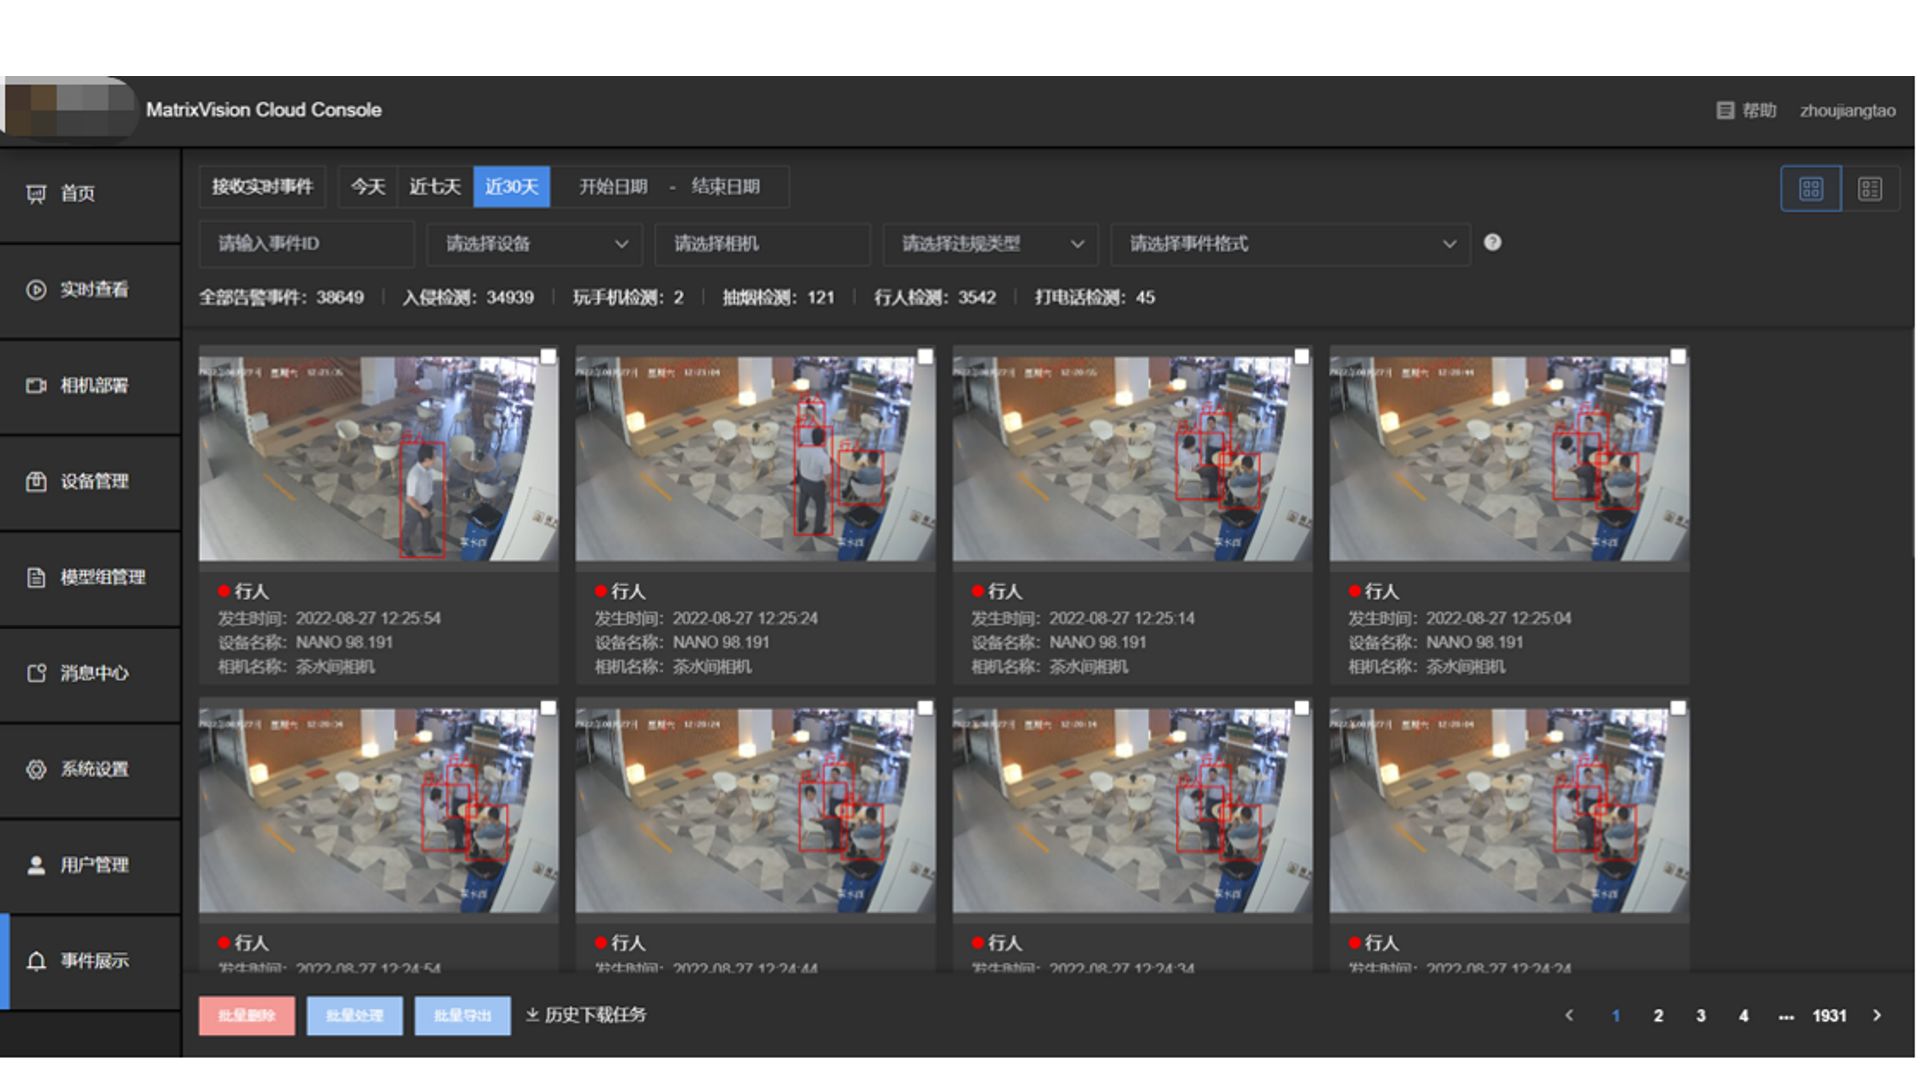The width and height of the screenshot is (1920, 1080).
Task: Open 设备管理 device management icon
Action: pyautogui.click(x=36, y=482)
